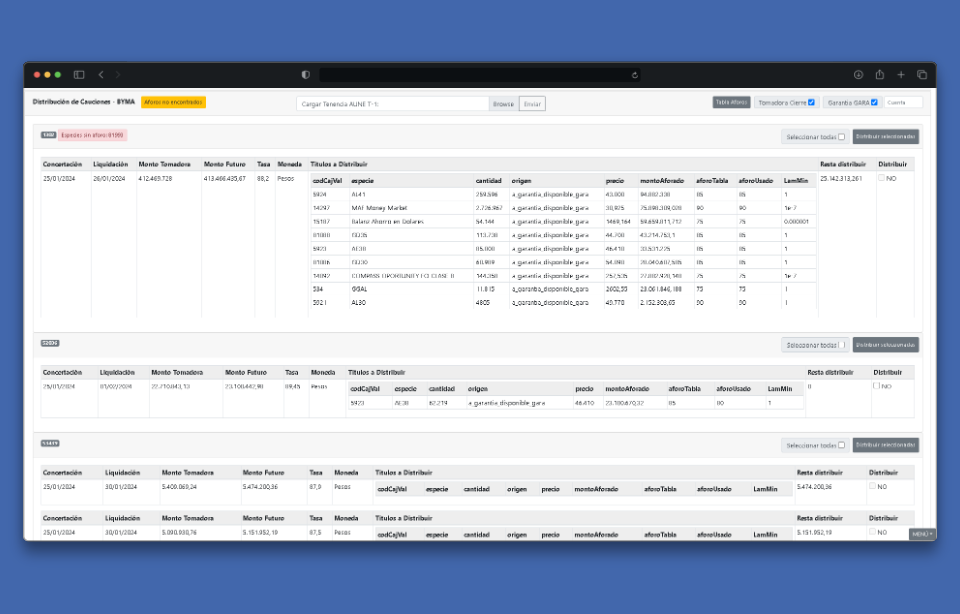Click the Cuenta input field
The image size is (960, 614).
pyautogui.click(x=903, y=102)
